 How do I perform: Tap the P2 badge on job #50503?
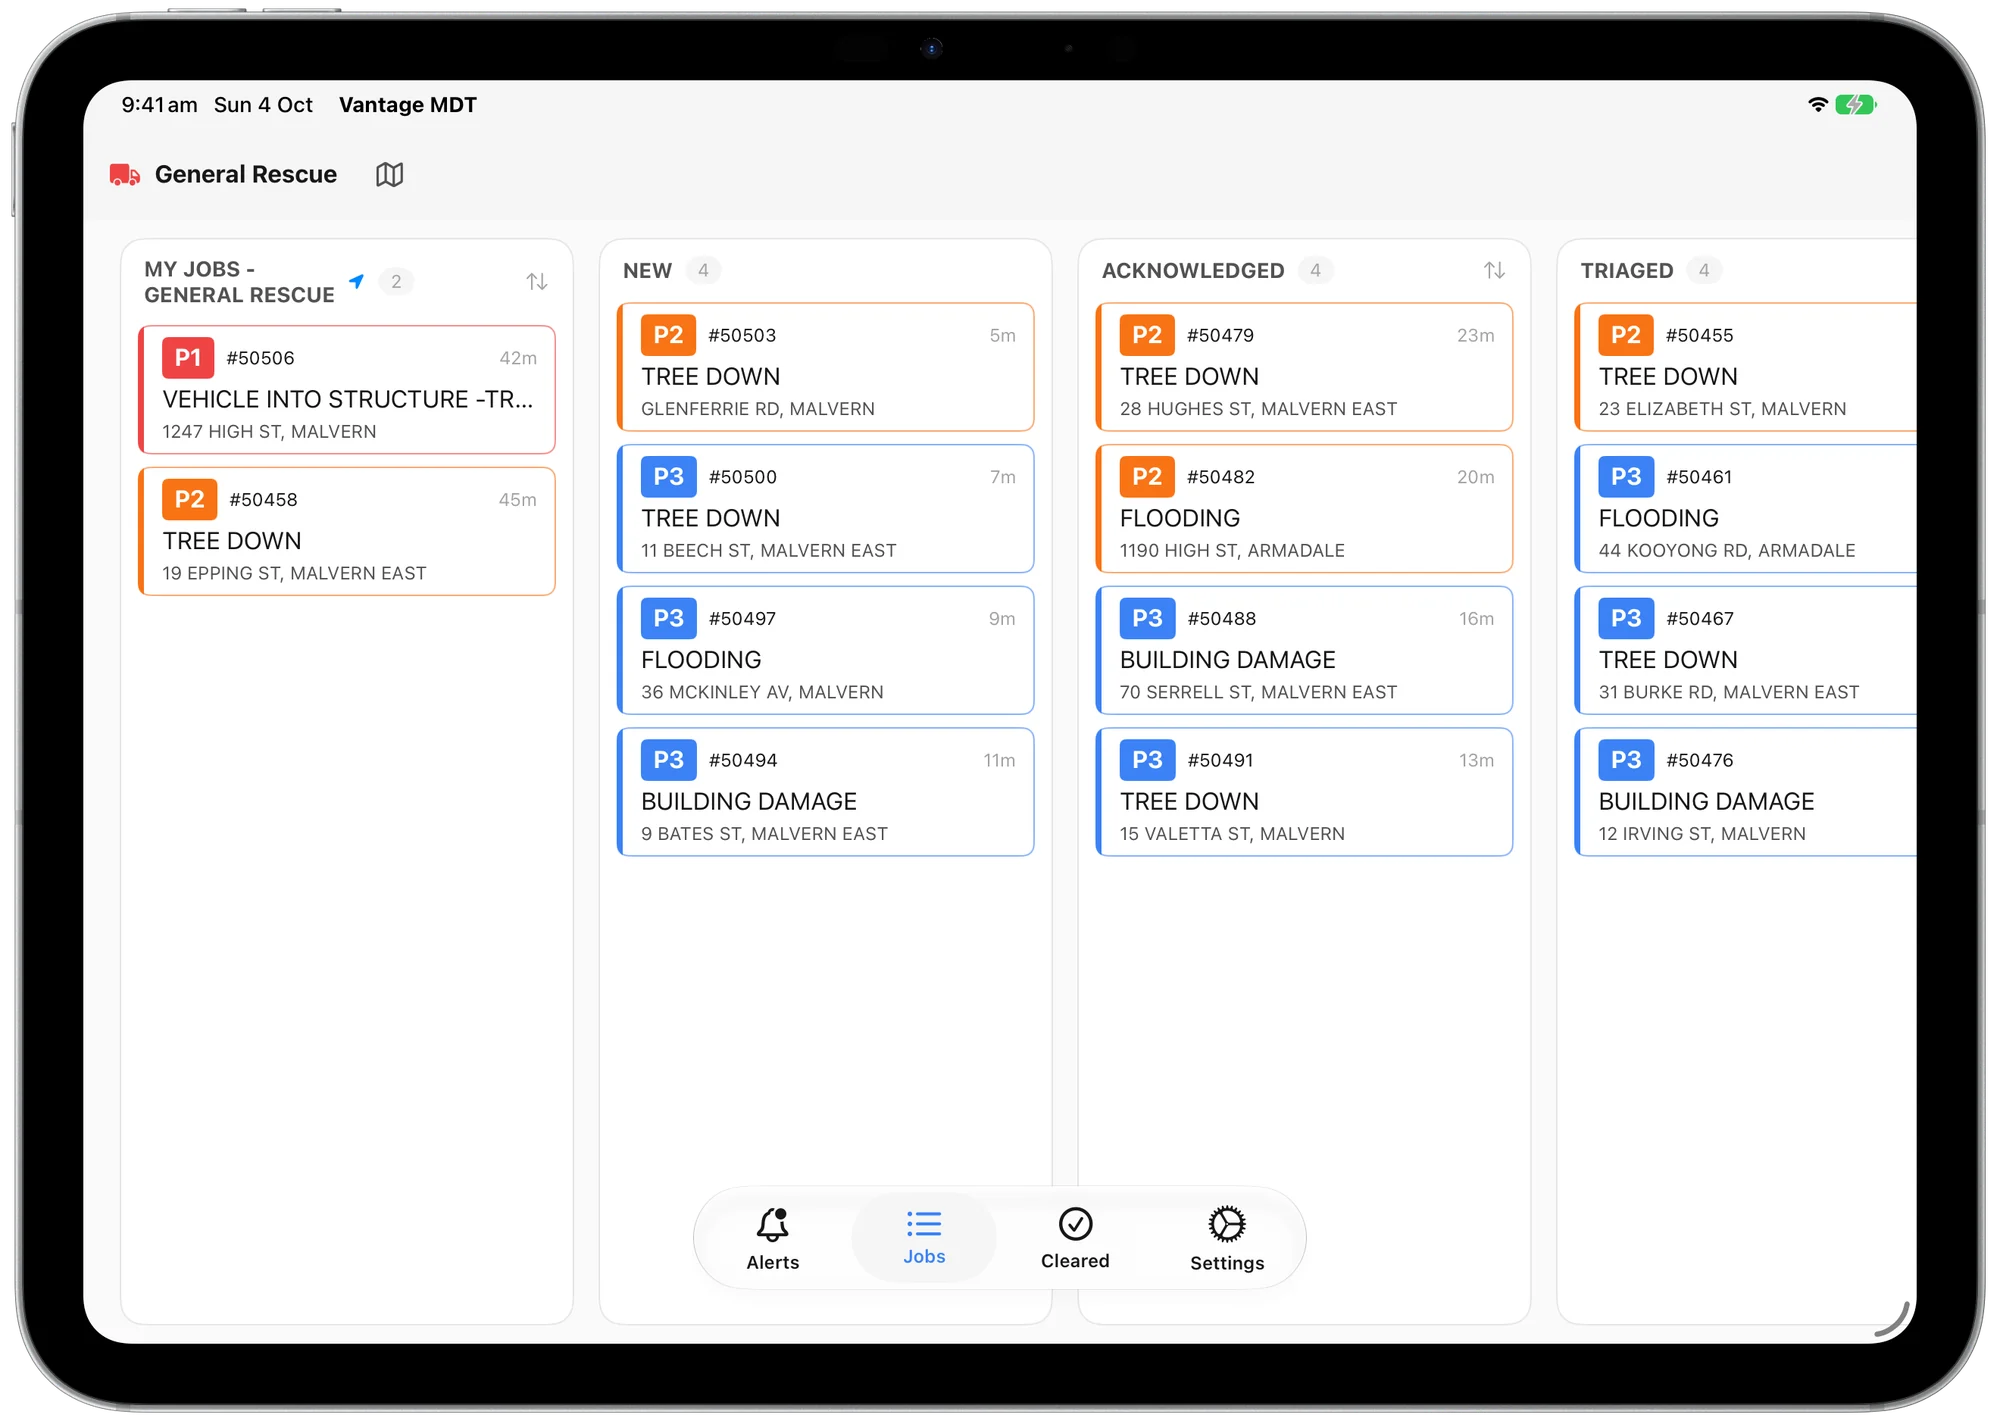point(668,335)
